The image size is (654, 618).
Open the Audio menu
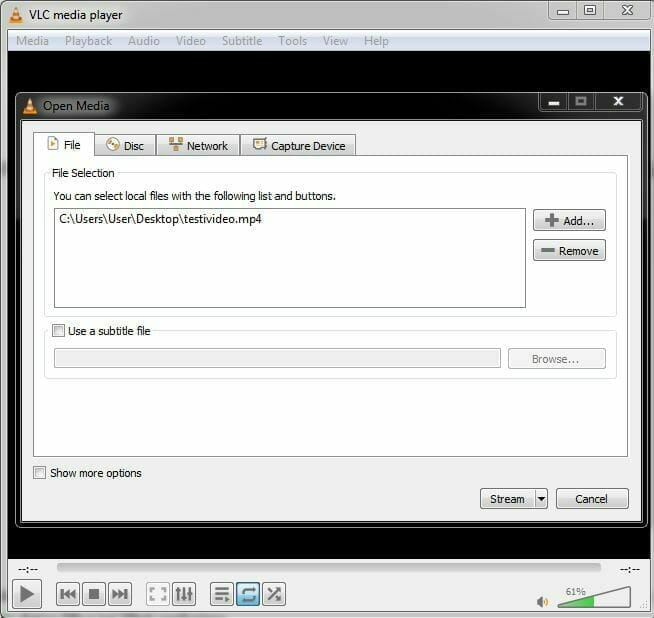pos(144,41)
